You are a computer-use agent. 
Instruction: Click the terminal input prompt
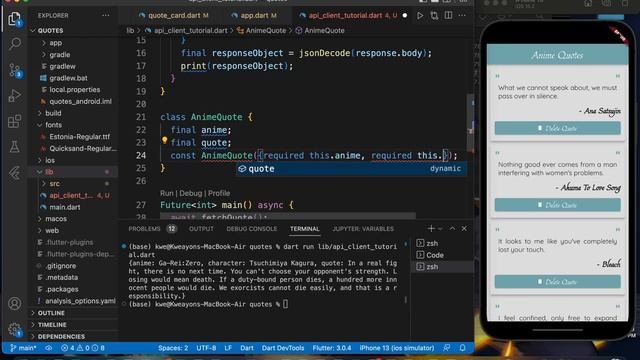tap(286, 304)
